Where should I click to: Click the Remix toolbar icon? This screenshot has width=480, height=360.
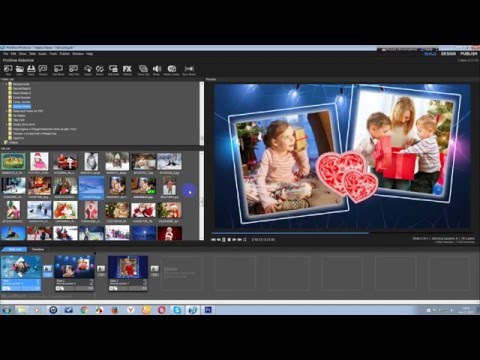pyautogui.click(x=100, y=70)
